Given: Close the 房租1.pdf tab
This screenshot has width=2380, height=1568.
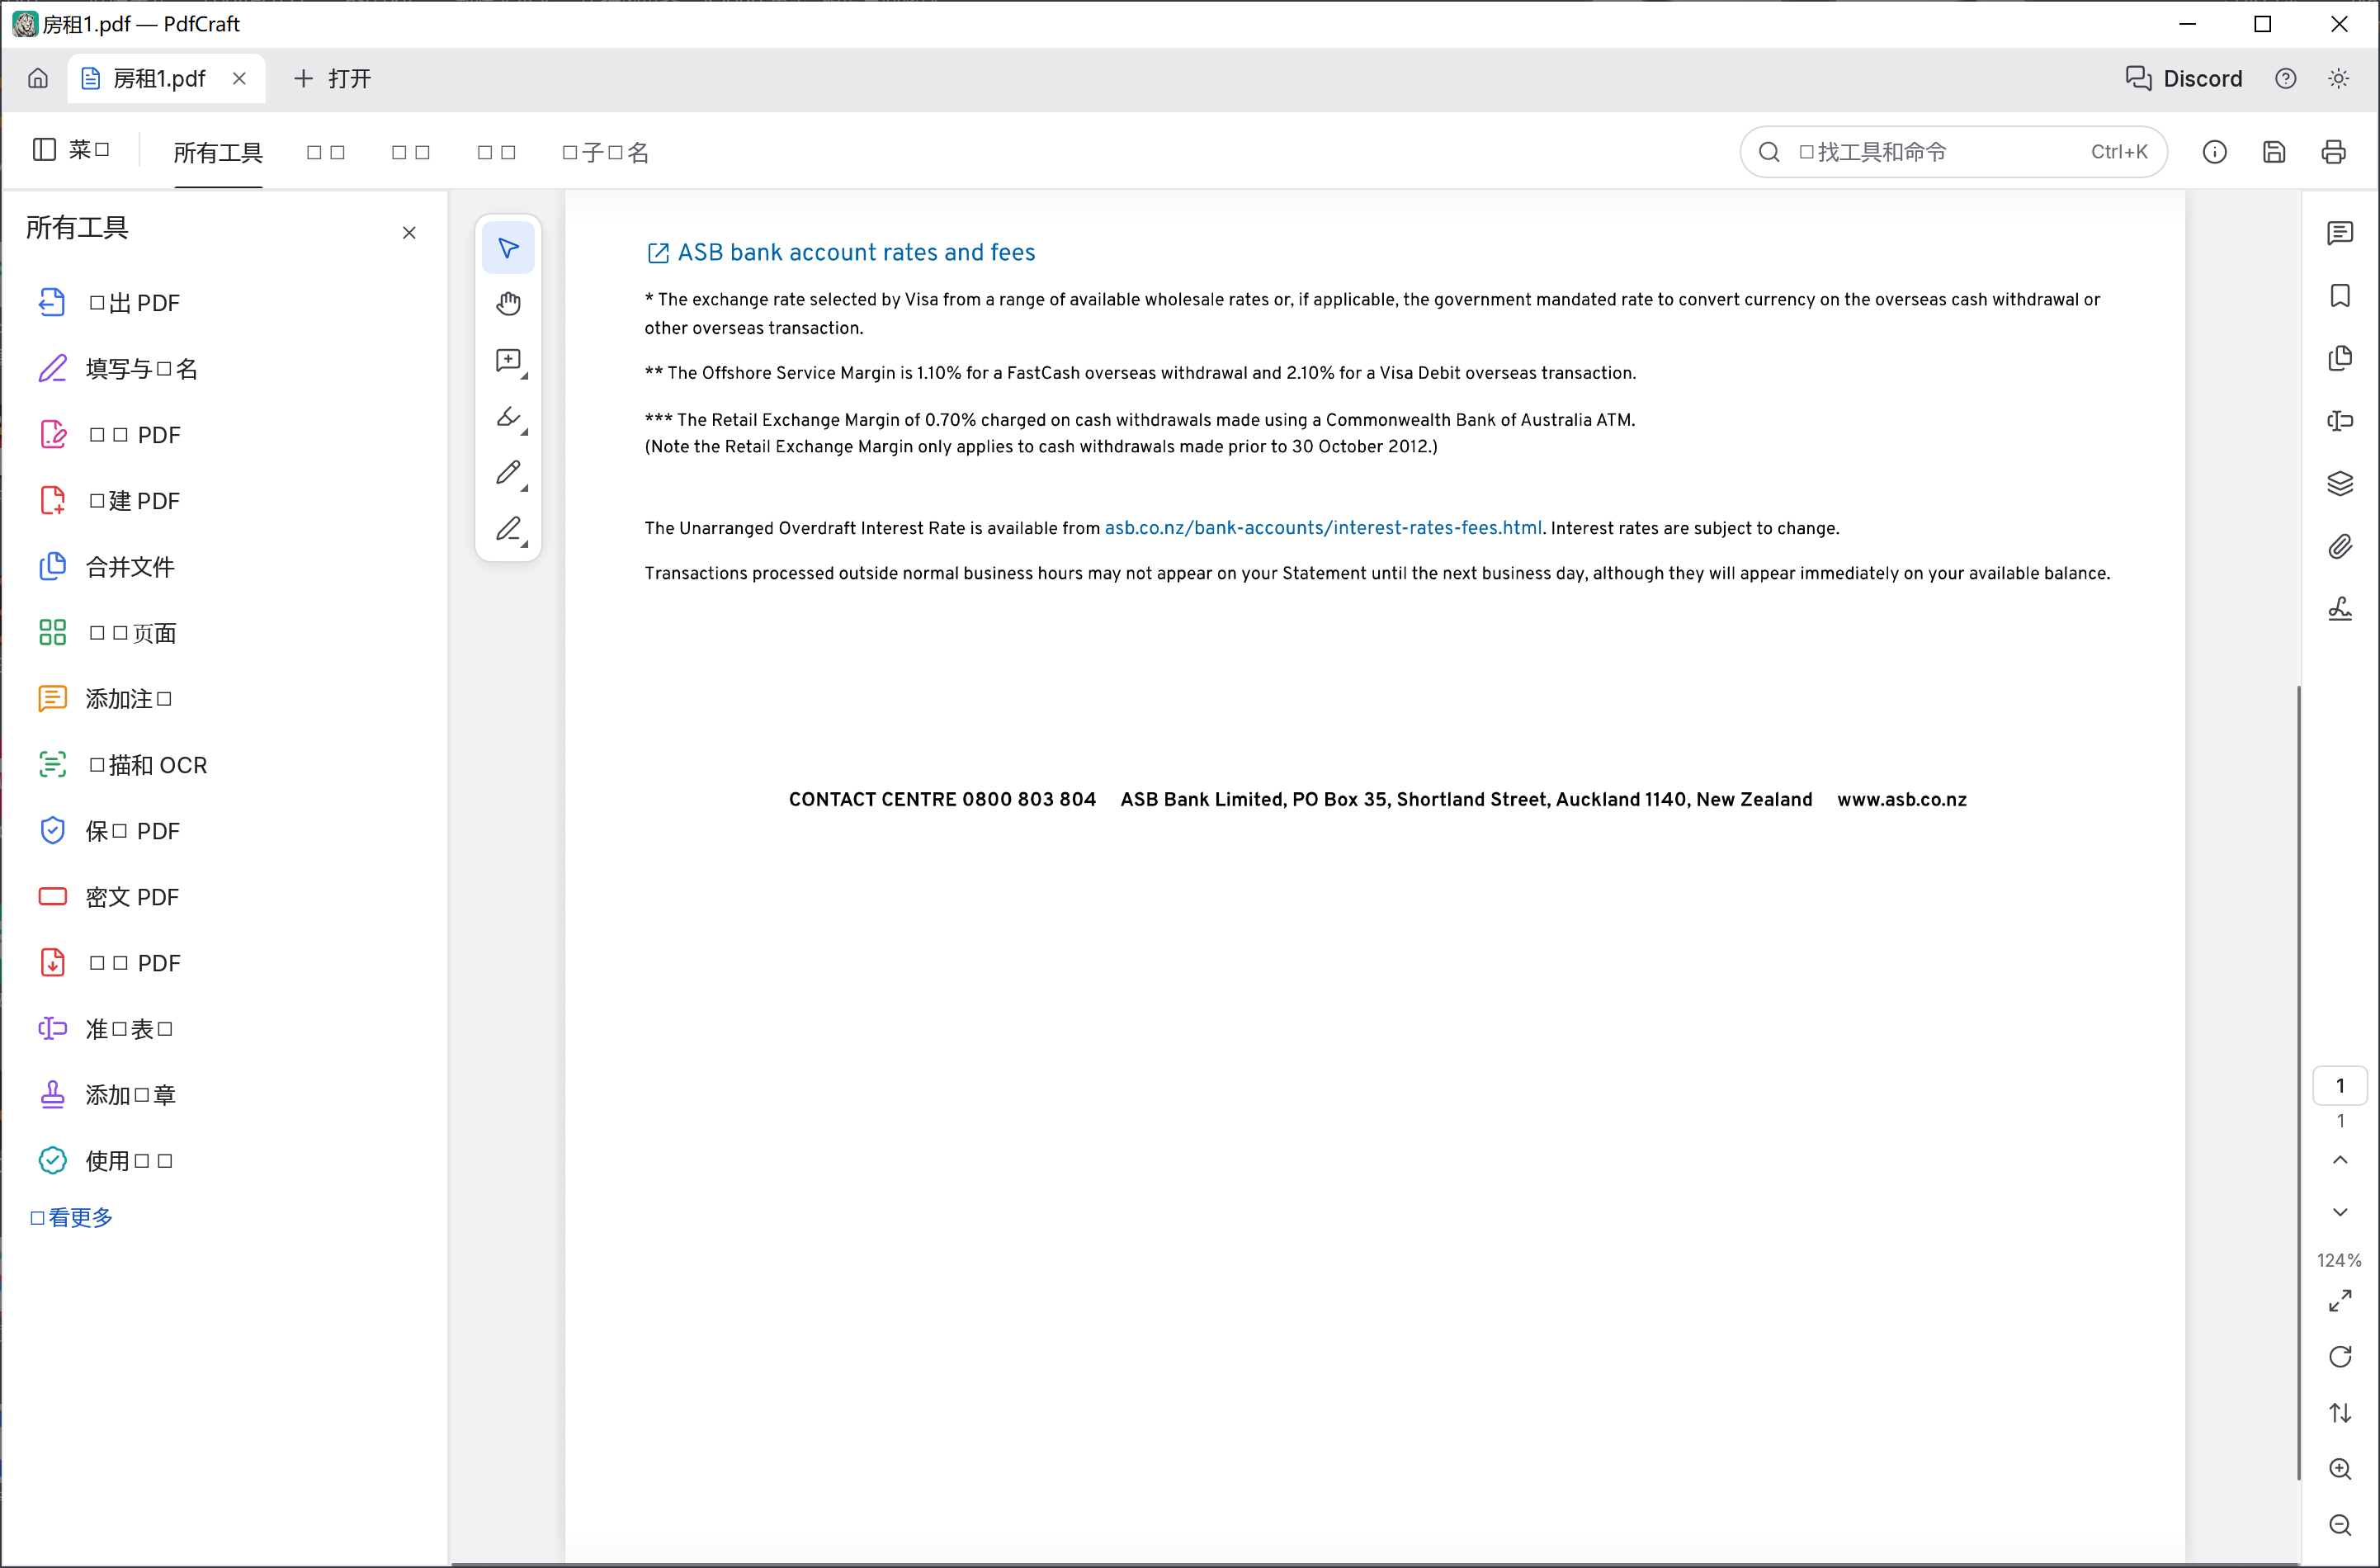Looking at the screenshot, I should coord(239,78).
